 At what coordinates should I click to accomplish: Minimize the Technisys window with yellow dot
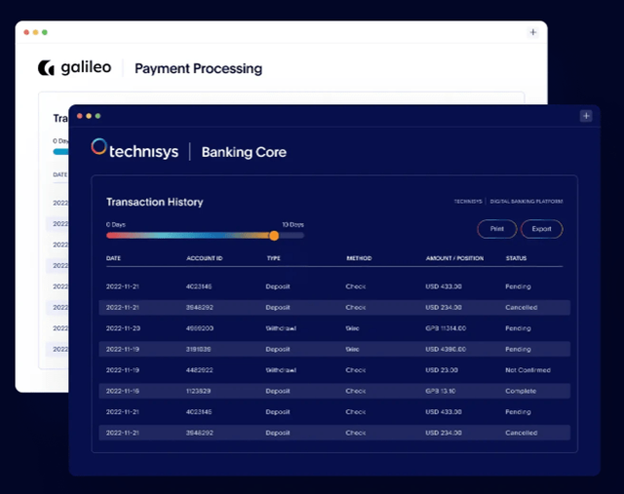89,116
